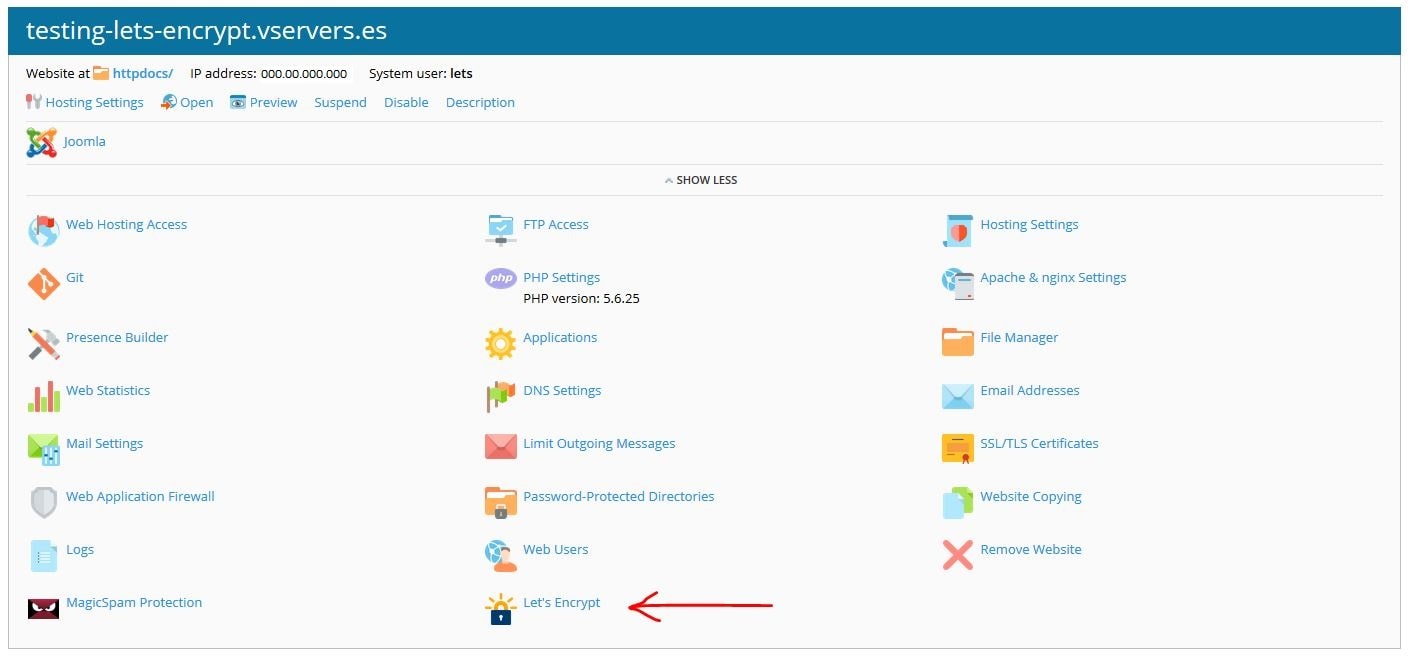The width and height of the screenshot is (1411, 662).
Task: Click the System user lets text
Action: pyautogui.click(x=421, y=73)
